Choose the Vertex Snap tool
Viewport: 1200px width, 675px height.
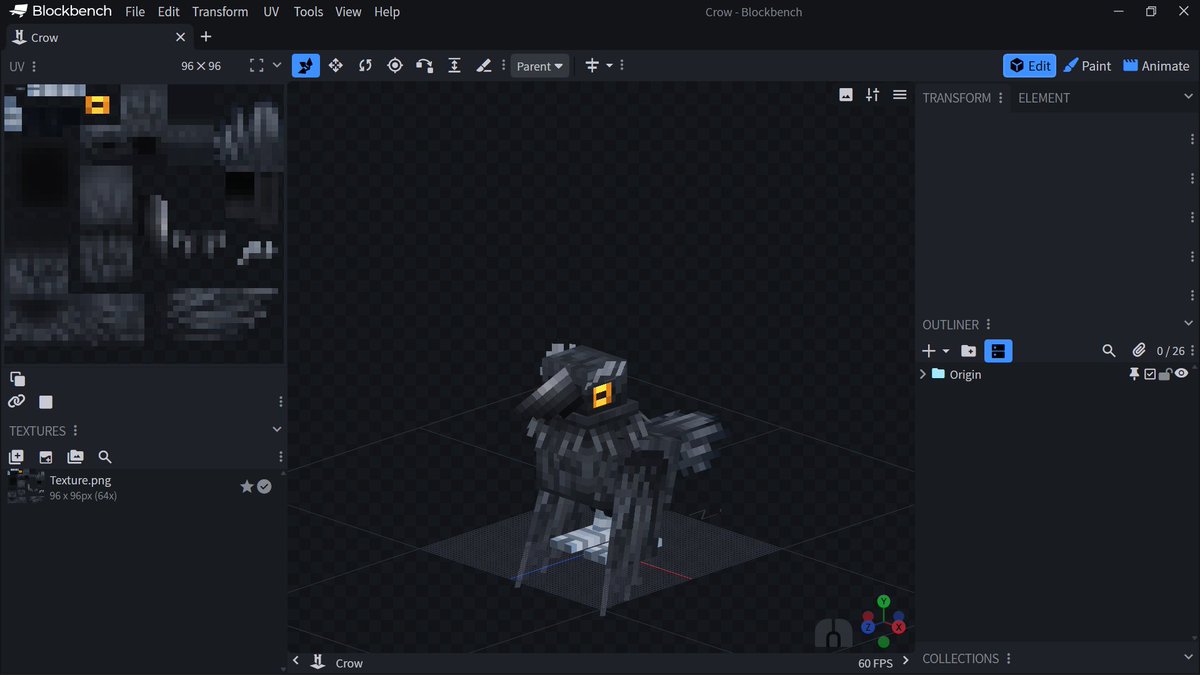(x=425, y=65)
